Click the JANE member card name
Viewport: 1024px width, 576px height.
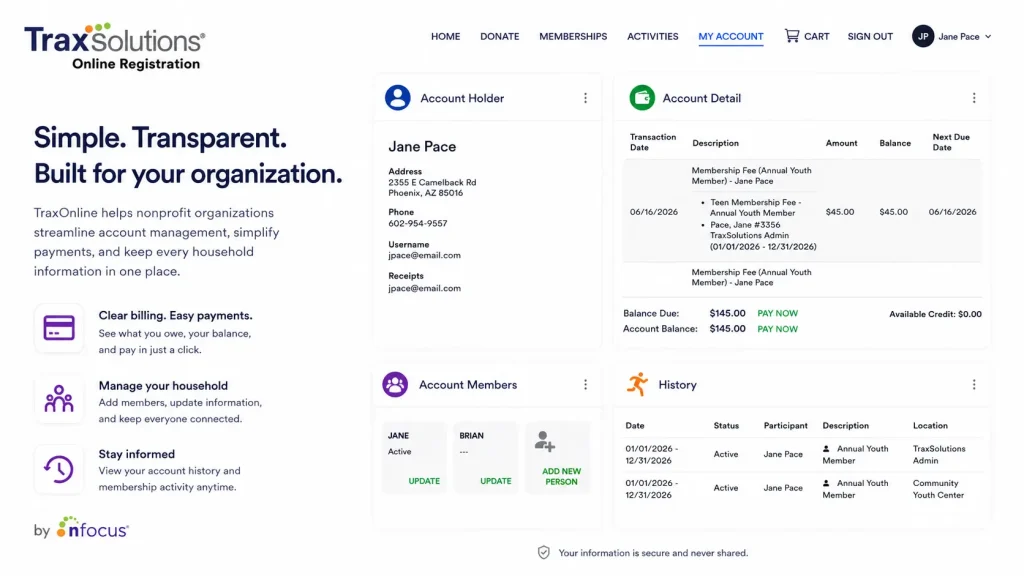coord(398,436)
